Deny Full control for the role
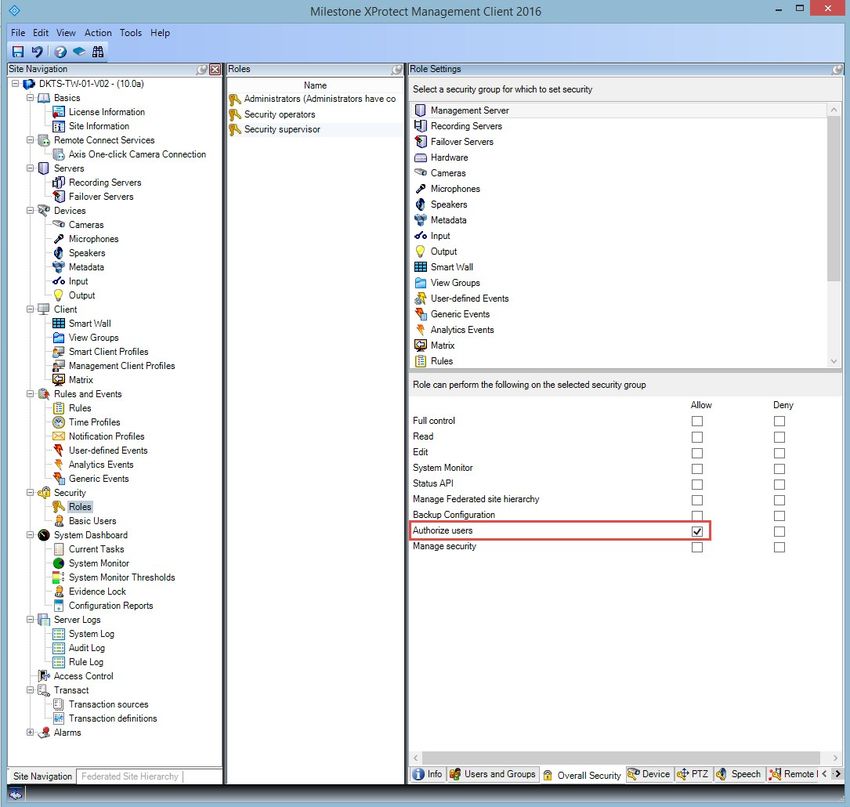This screenshot has height=807, width=850. [779, 421]
